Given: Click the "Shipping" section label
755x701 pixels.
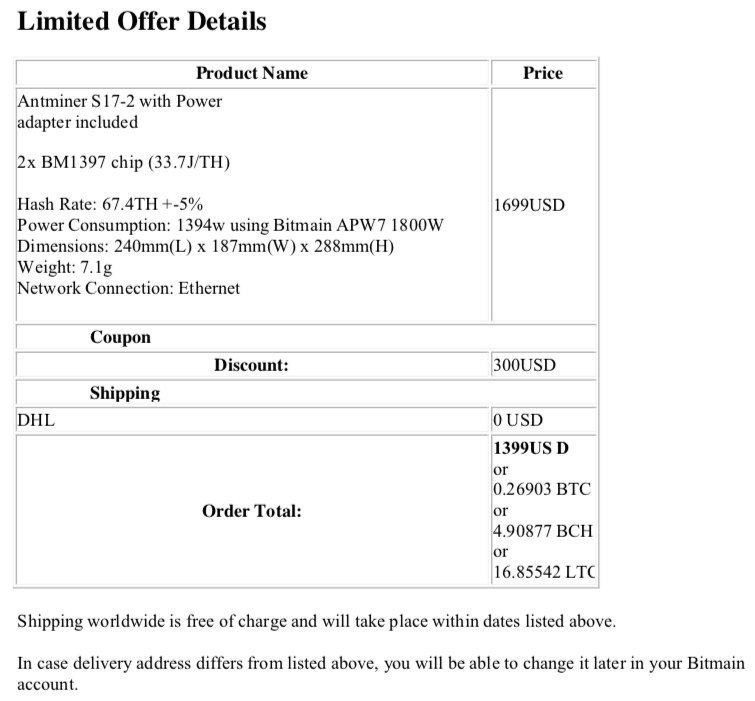Looking at the screenshot, I should 124,393.
